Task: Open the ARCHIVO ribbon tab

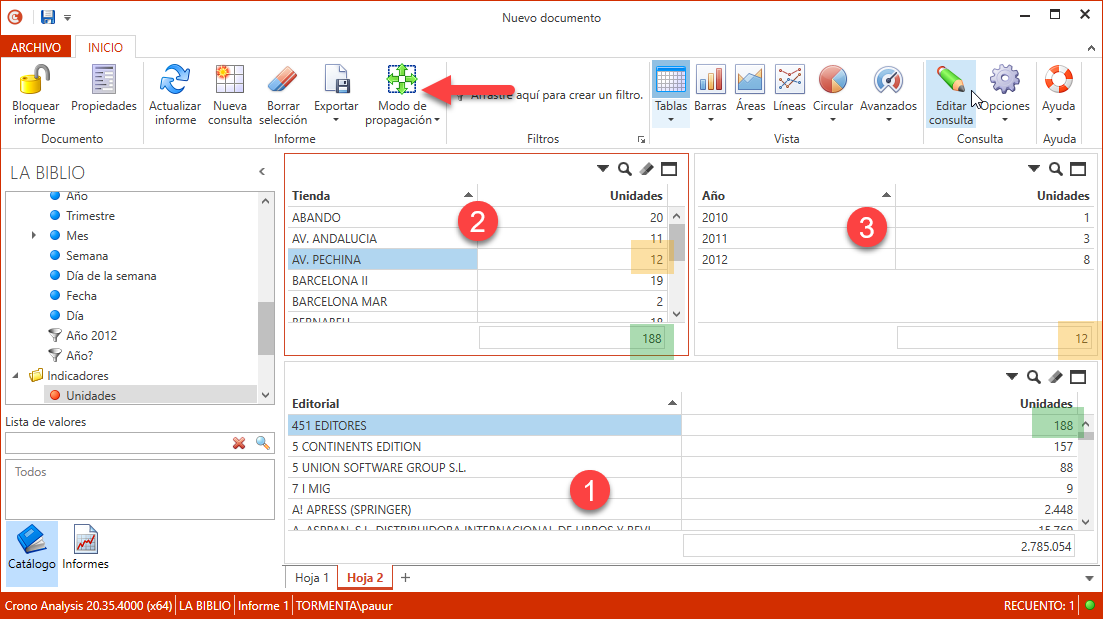Action: coord(37,47)
